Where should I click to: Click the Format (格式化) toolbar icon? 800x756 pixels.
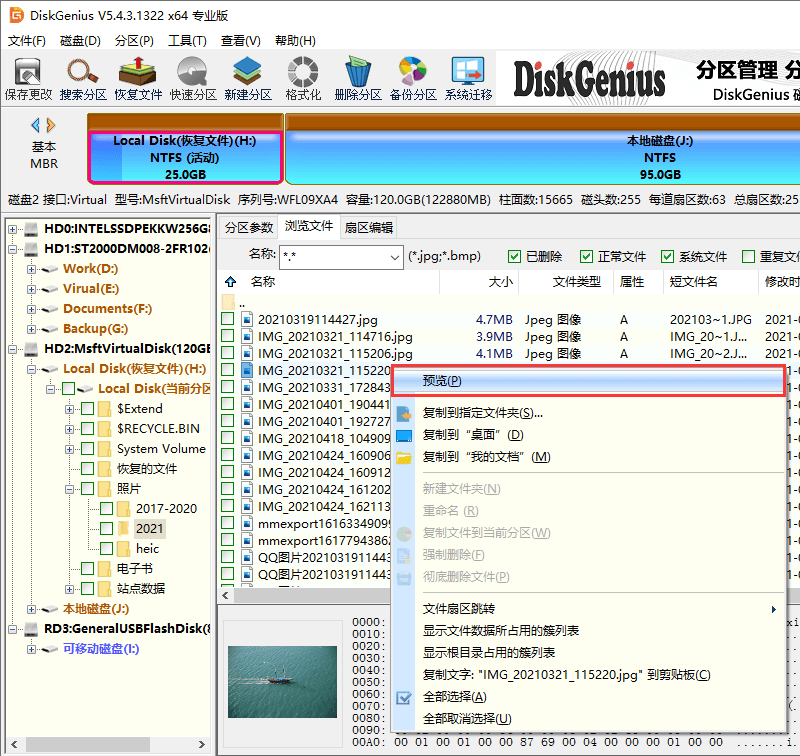(x=303, y=71)
